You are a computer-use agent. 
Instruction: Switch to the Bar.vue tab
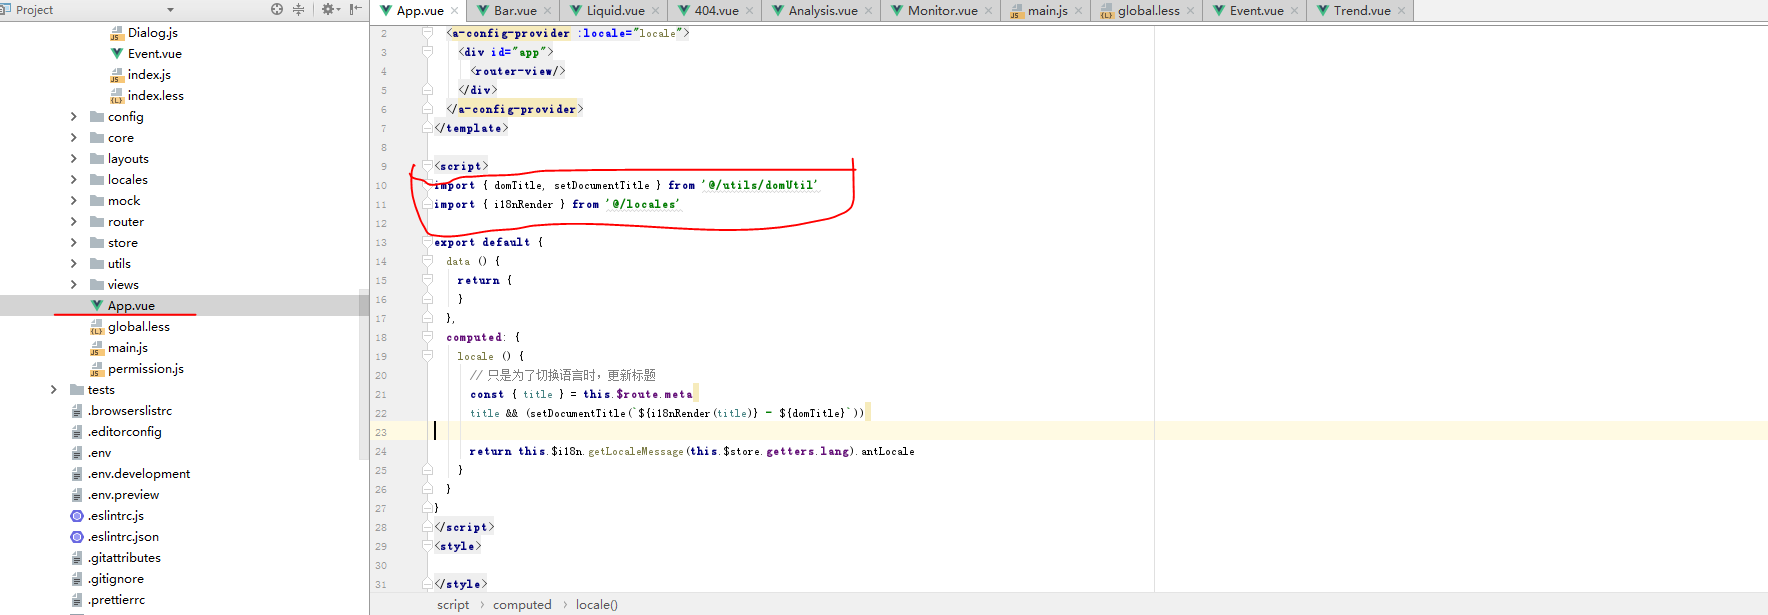point(515,11)
